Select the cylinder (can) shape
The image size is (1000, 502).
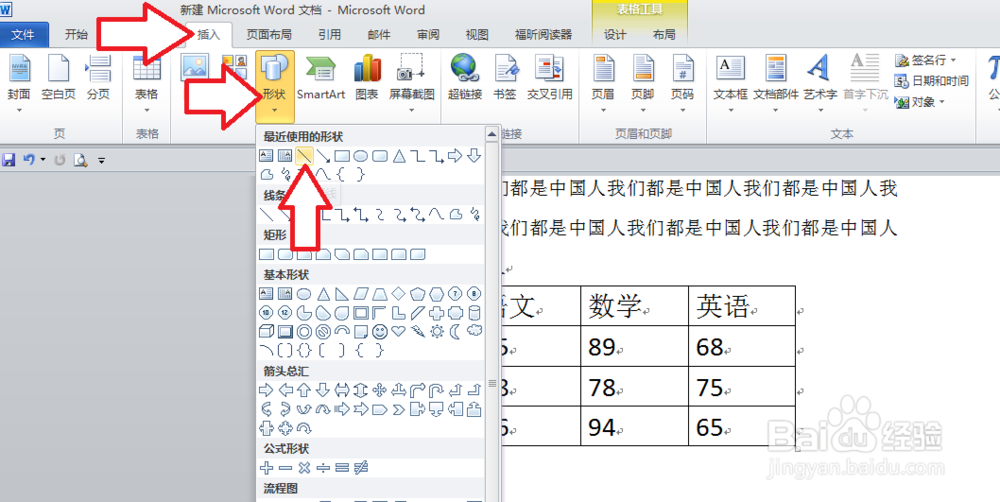point(474,313)
